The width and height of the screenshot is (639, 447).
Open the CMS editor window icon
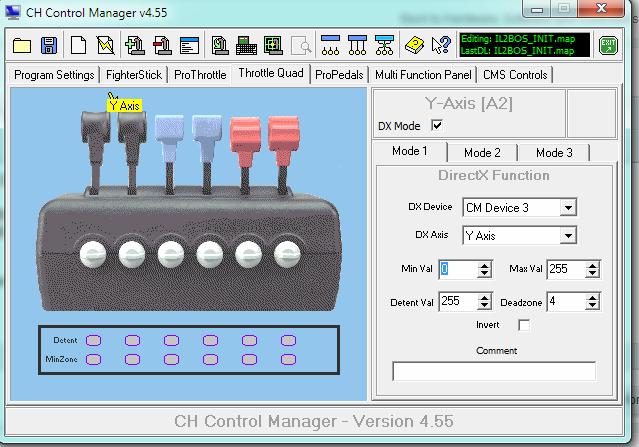(189, 45)
